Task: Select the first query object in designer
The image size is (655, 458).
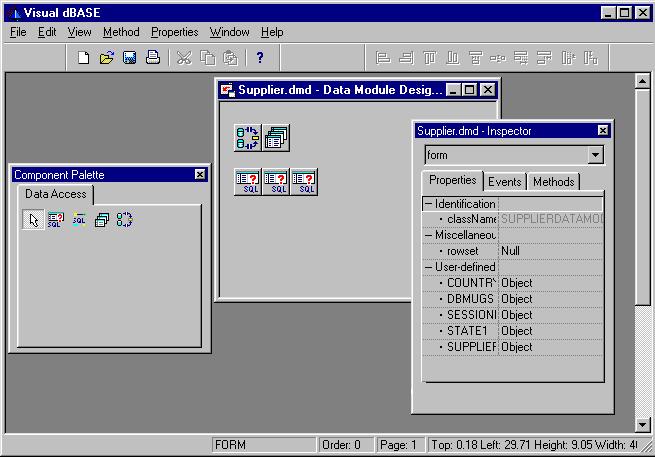Action: (x=248, y=182)
